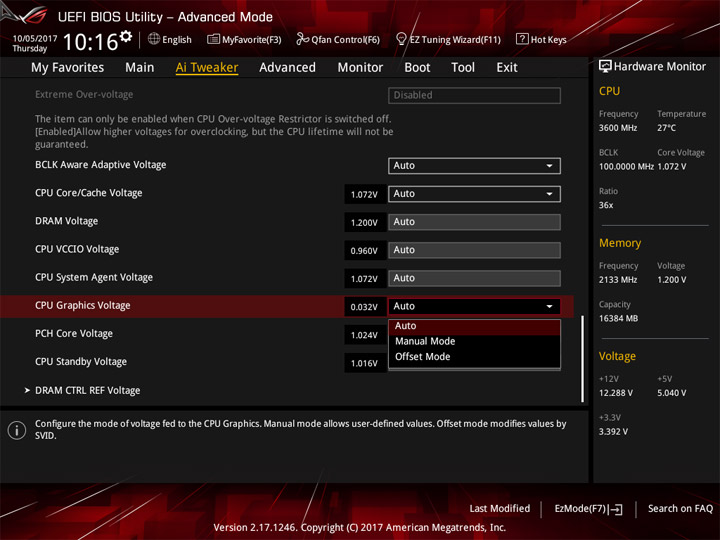Click the 16384 MB capacity value
This screenshot has height=540, width=720.
(618, 319)
